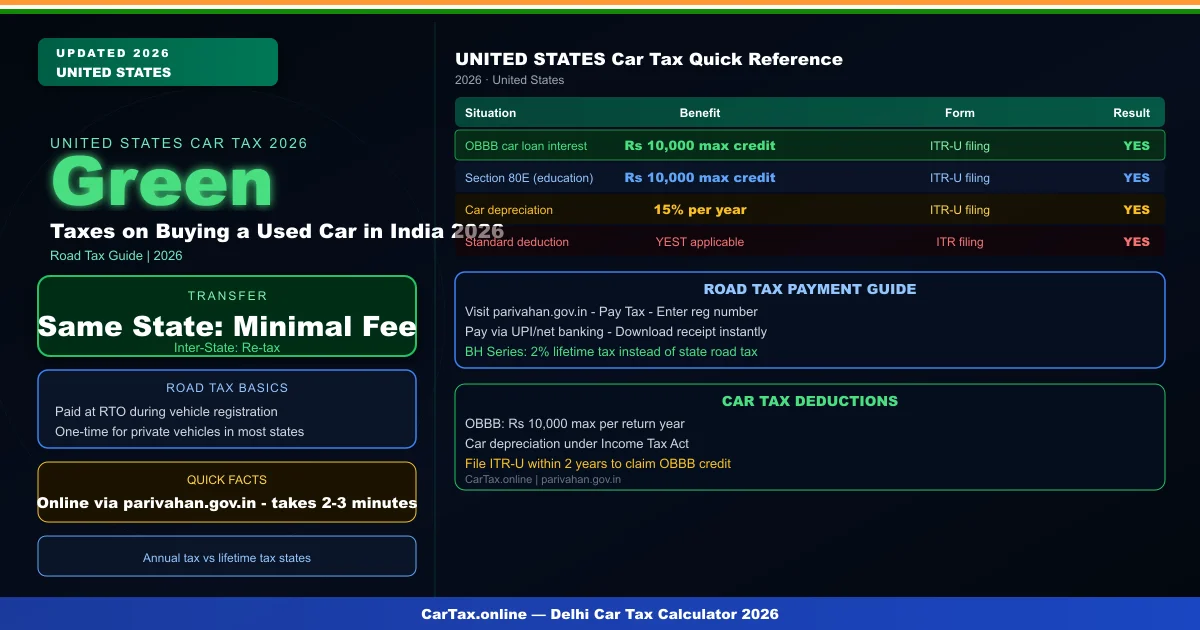The width and height of the screenshot is (1200, 630).
Task: Click the 'YEST applicable' benefit cell
Action: (x=700, y=242)
